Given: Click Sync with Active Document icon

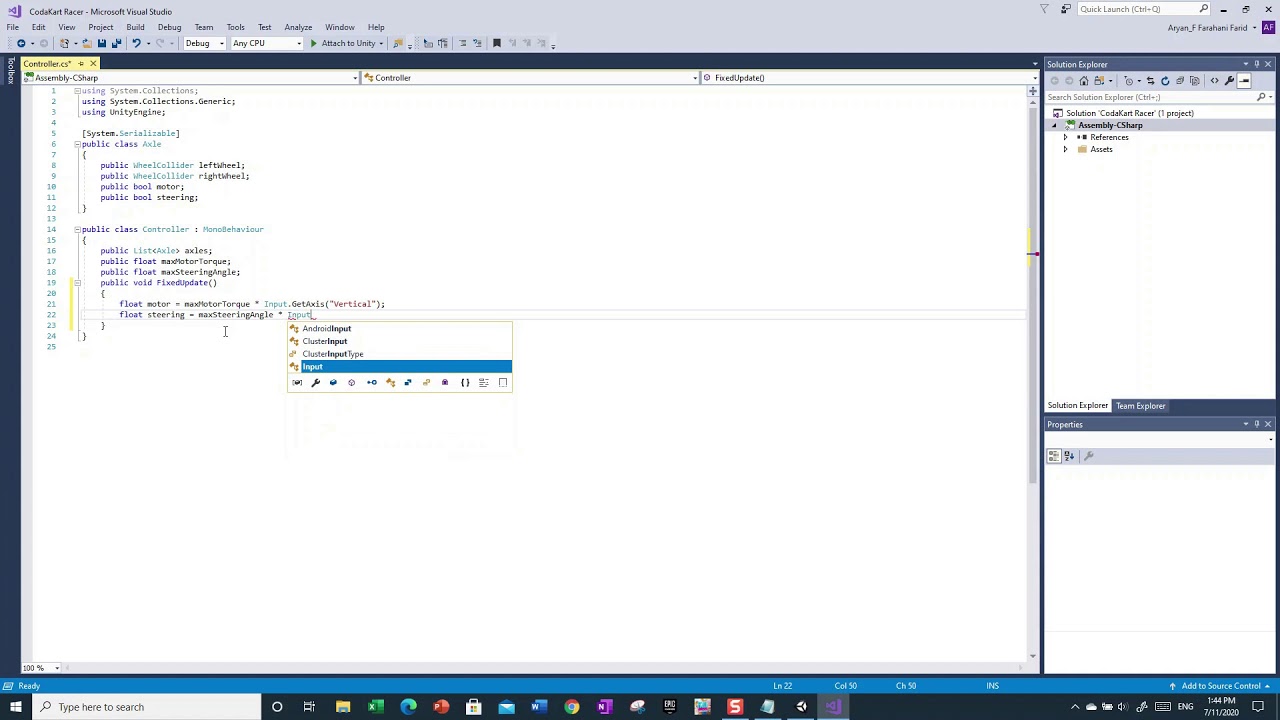Looking at the screenshot, I should click(x=1151, y=81).
